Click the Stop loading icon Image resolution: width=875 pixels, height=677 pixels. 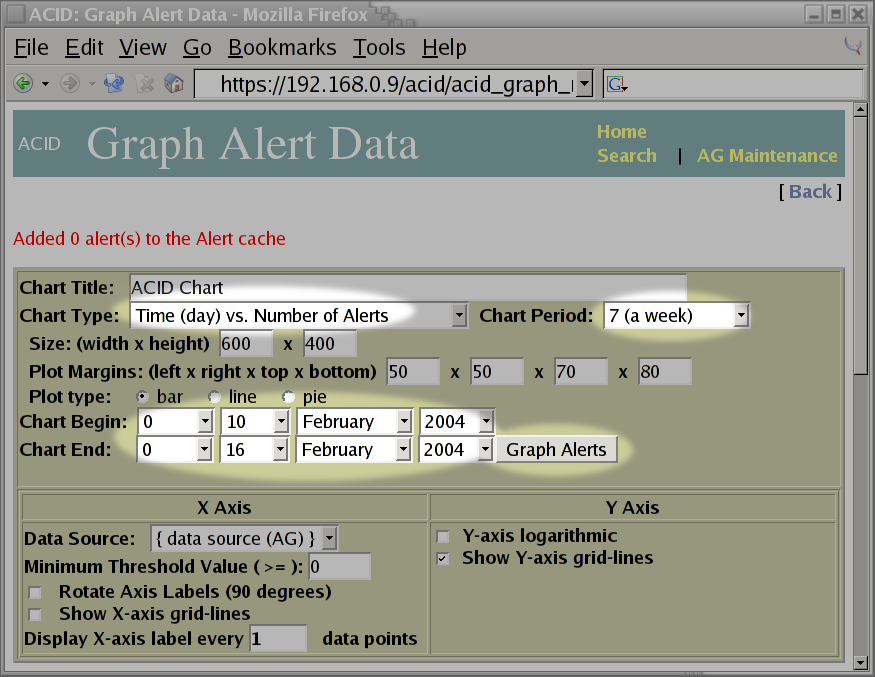click(145, 84)
